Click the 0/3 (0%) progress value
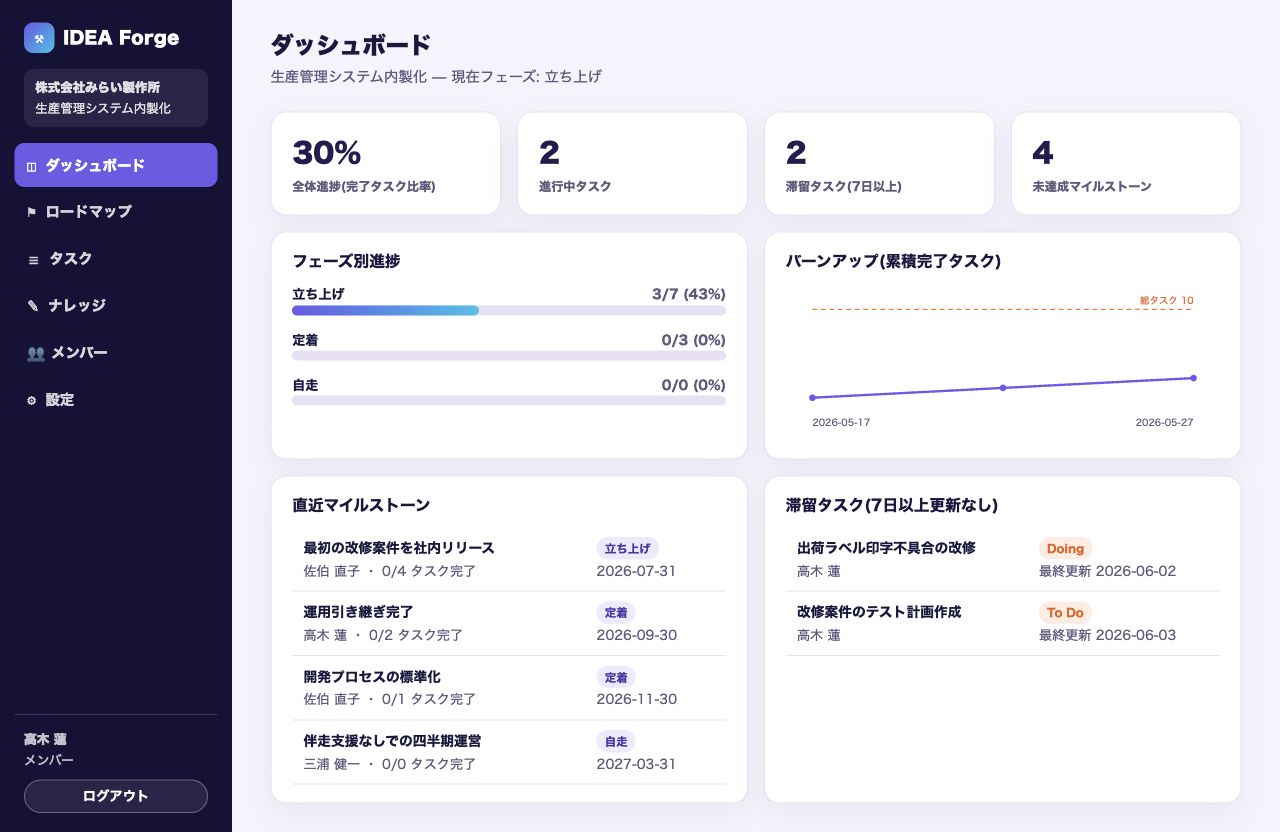Image resolution: width=1280 pixels, height=832 pixels. [693, 340]
